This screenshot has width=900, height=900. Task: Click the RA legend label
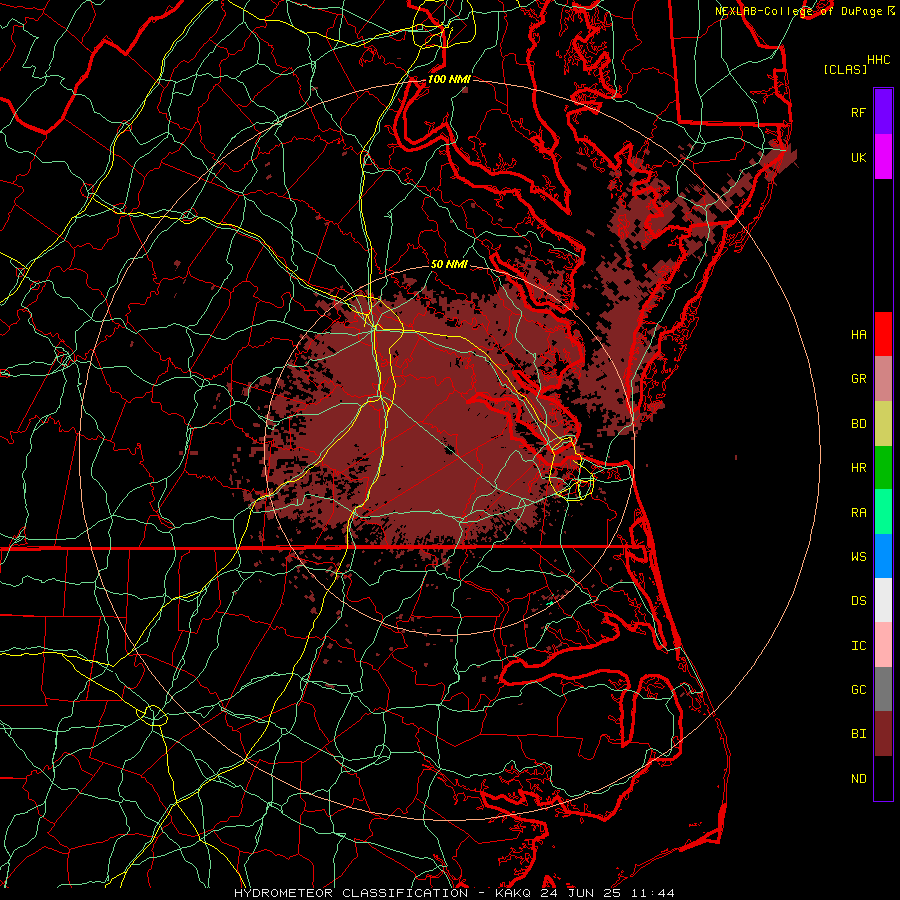(859, 513)
